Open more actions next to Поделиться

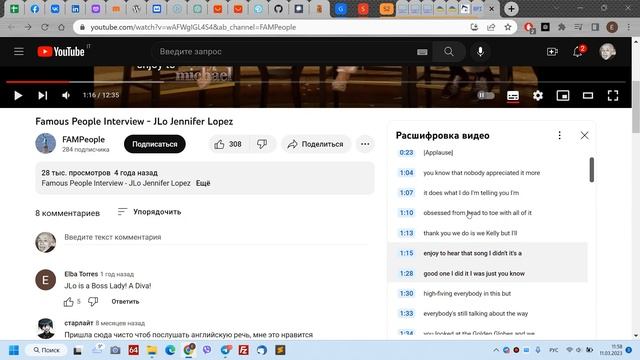click(365, 144)
